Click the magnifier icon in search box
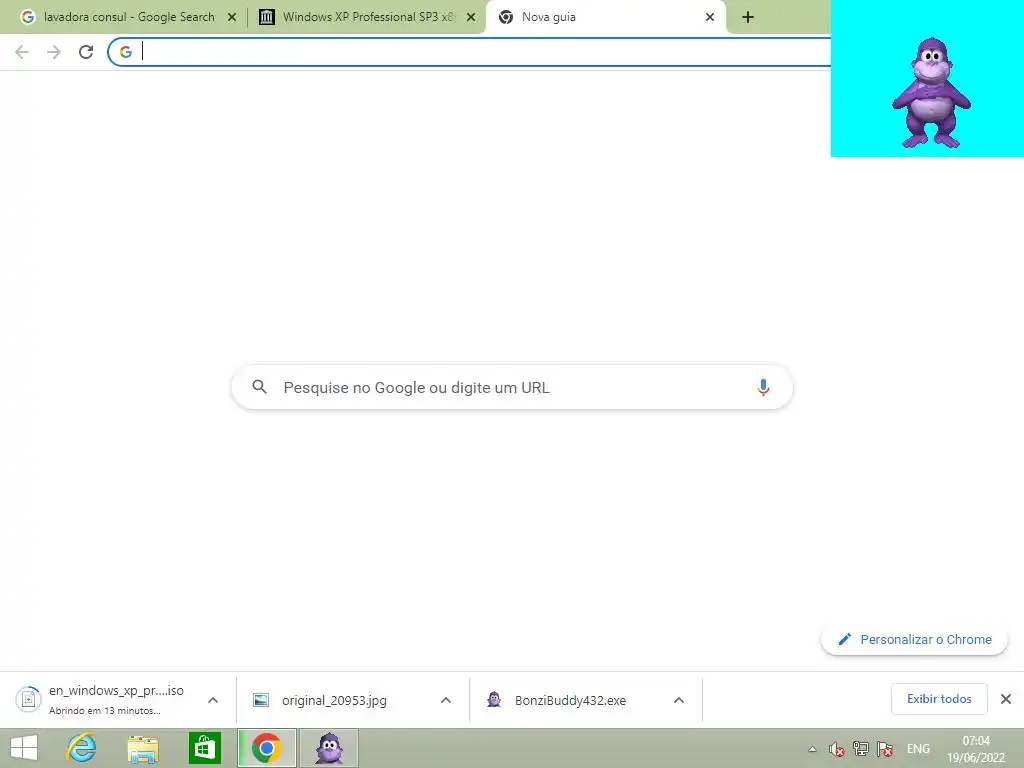Image resolution: width=1024 pixels, height=768 pixels. 259,387
